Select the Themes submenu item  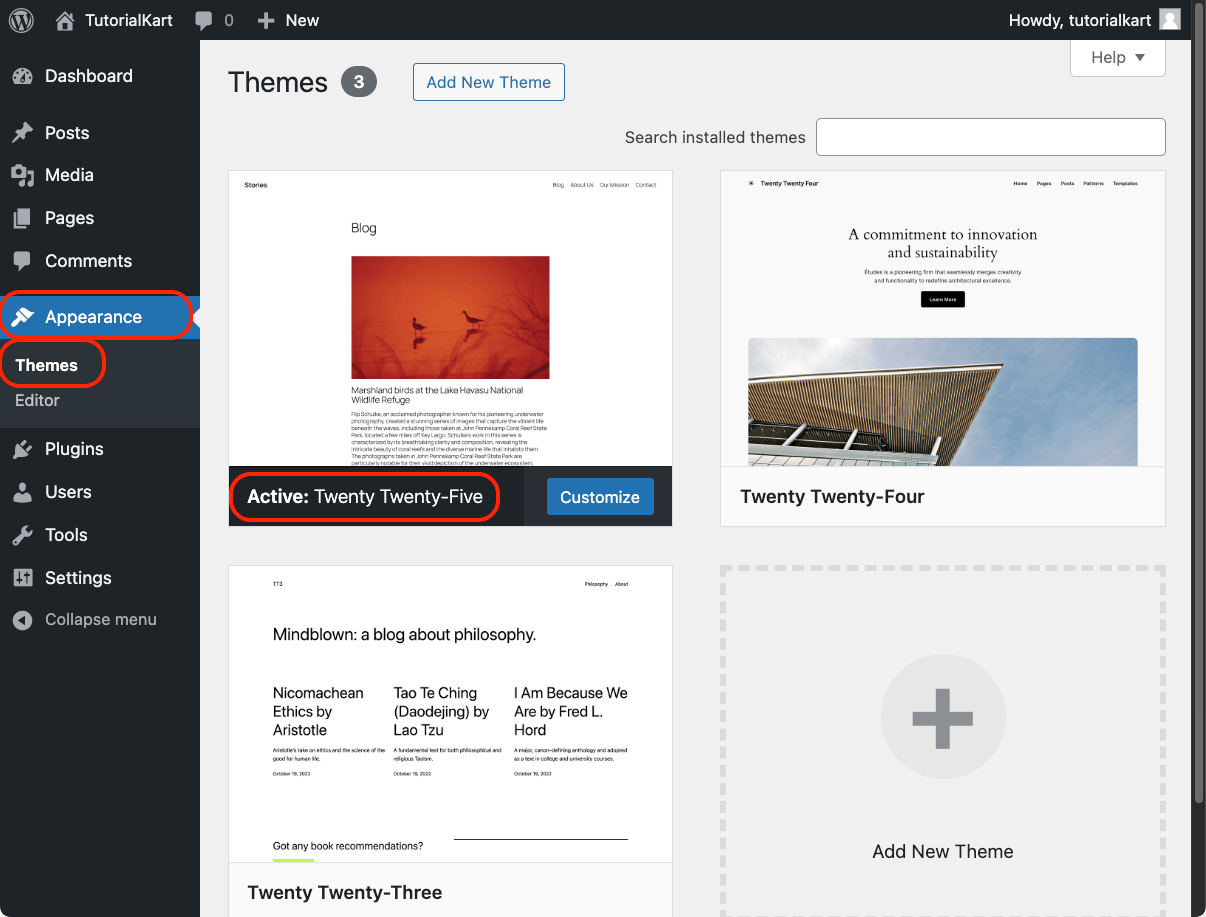[47, 365]
